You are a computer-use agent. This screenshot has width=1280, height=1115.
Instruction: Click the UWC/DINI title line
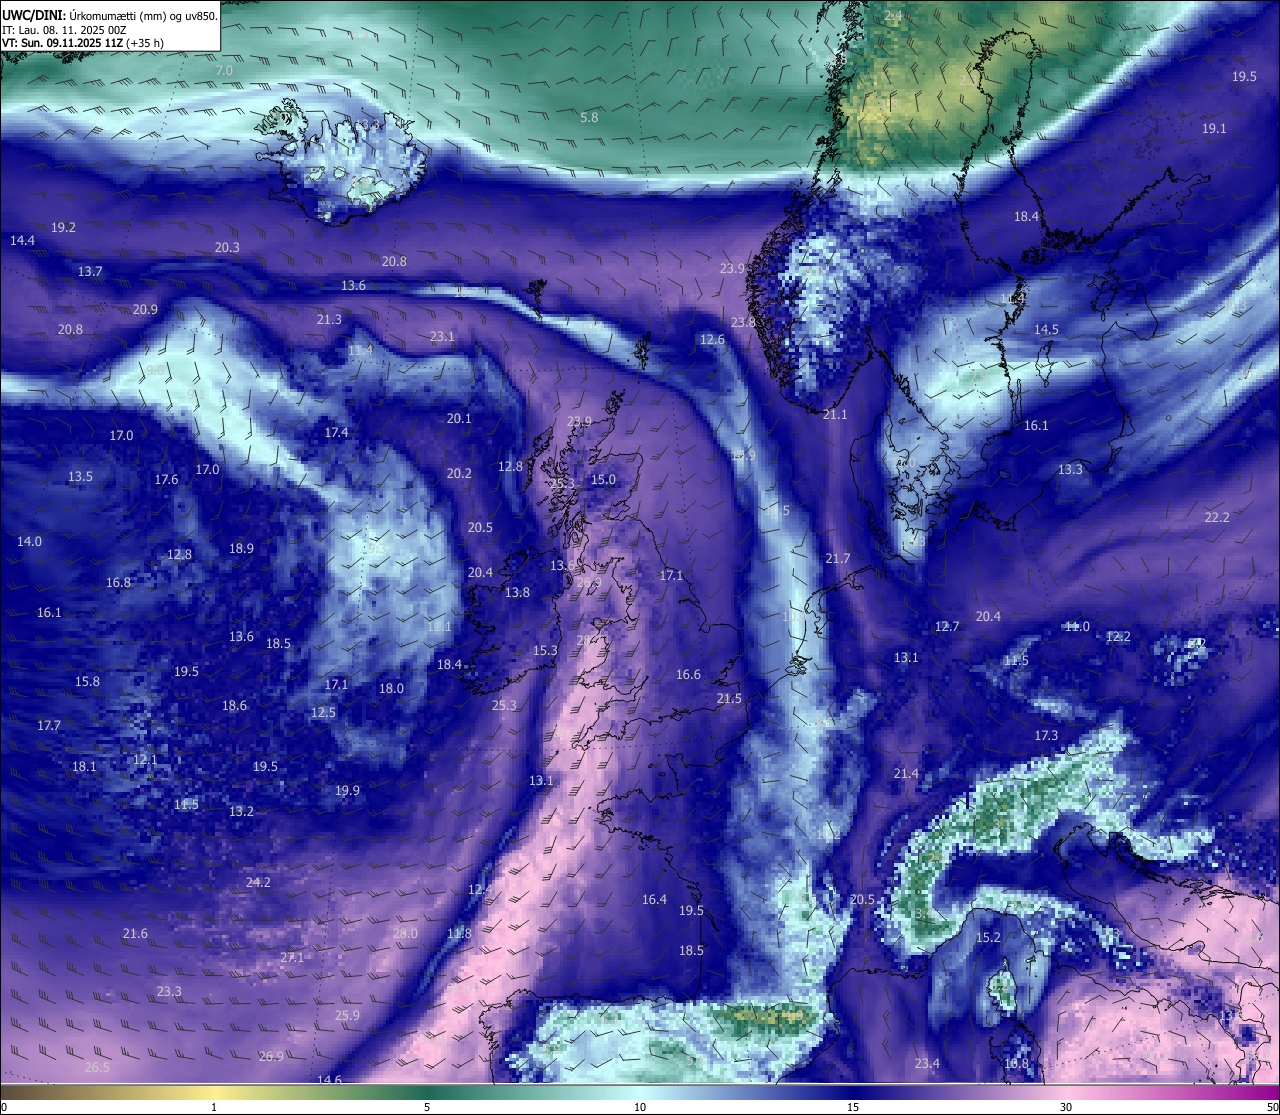click(x=109, y=15)
